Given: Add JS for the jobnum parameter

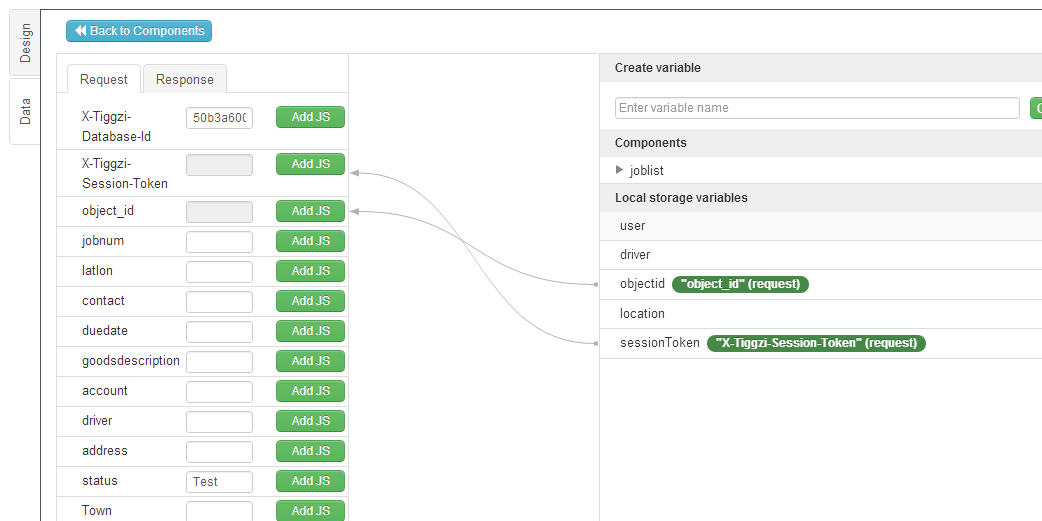Looking at the screenshot, I should pyautogui.click(x=310, y=241).
